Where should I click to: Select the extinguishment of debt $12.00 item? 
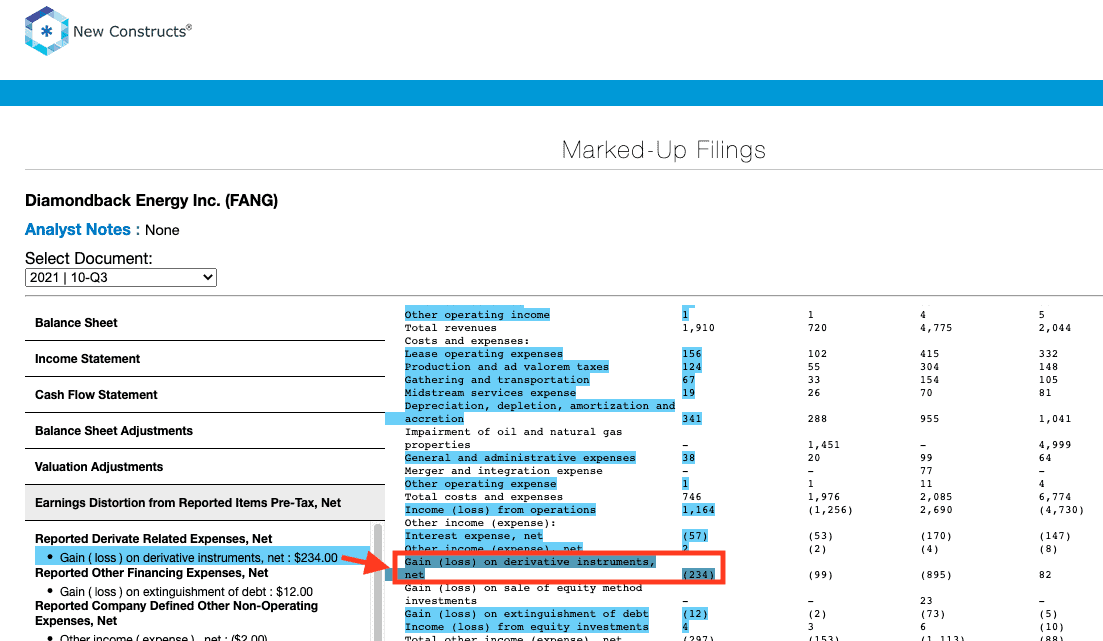186,592
